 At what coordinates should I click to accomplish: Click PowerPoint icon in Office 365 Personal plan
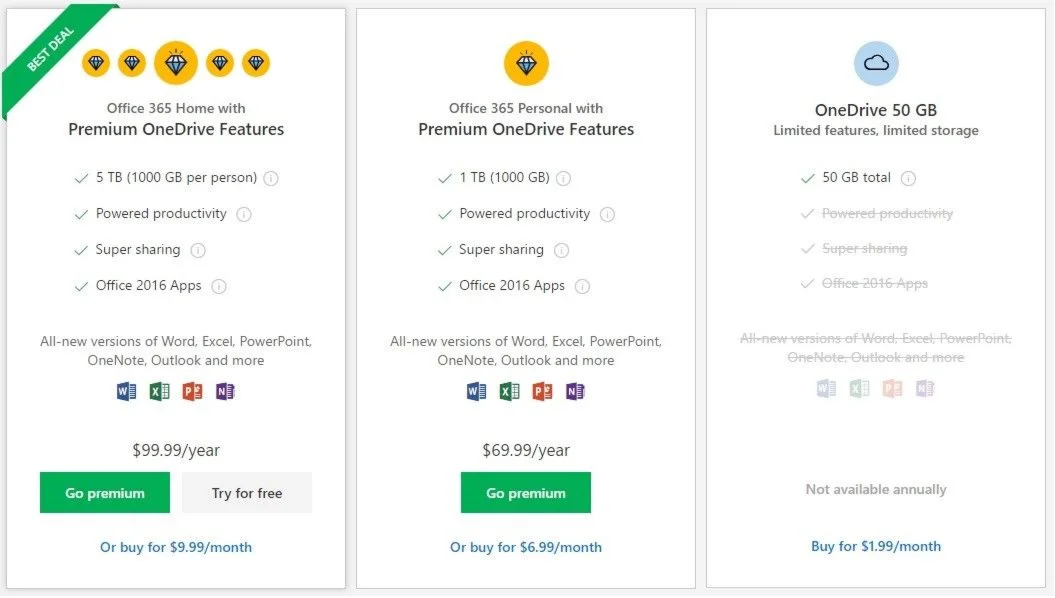[x=542, y=391]
